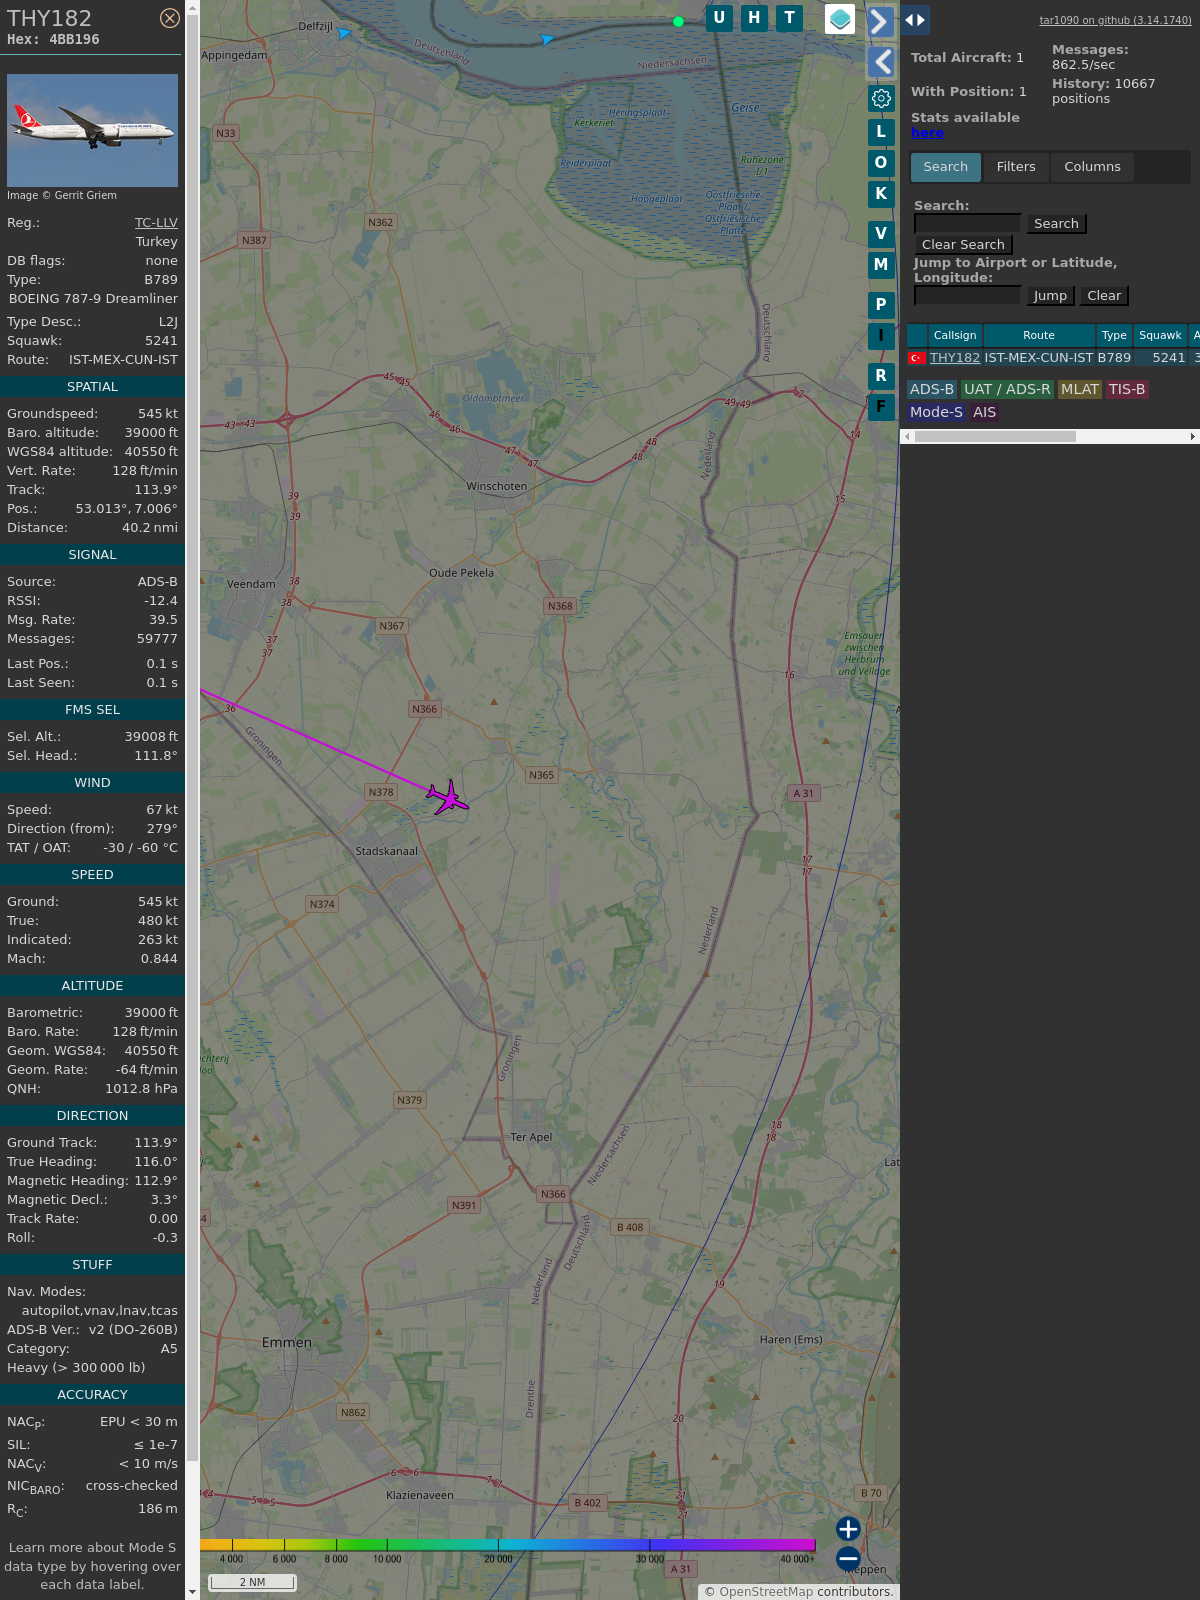Open the TC-LLV registration link
This screenshot has width=1200, height=1600.
(156, 223)
